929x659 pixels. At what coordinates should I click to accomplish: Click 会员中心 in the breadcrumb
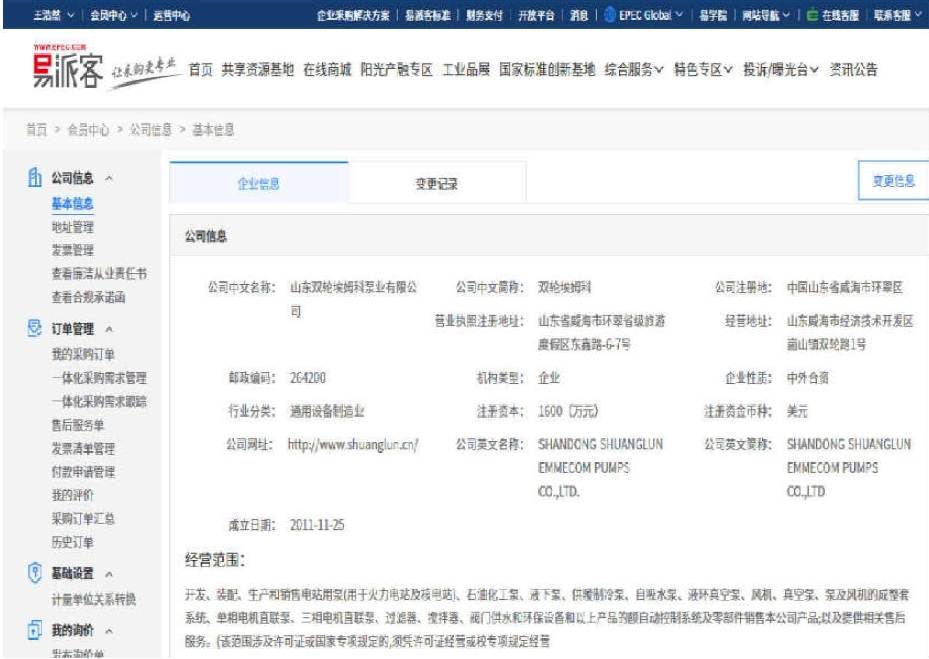click(88, 130)
